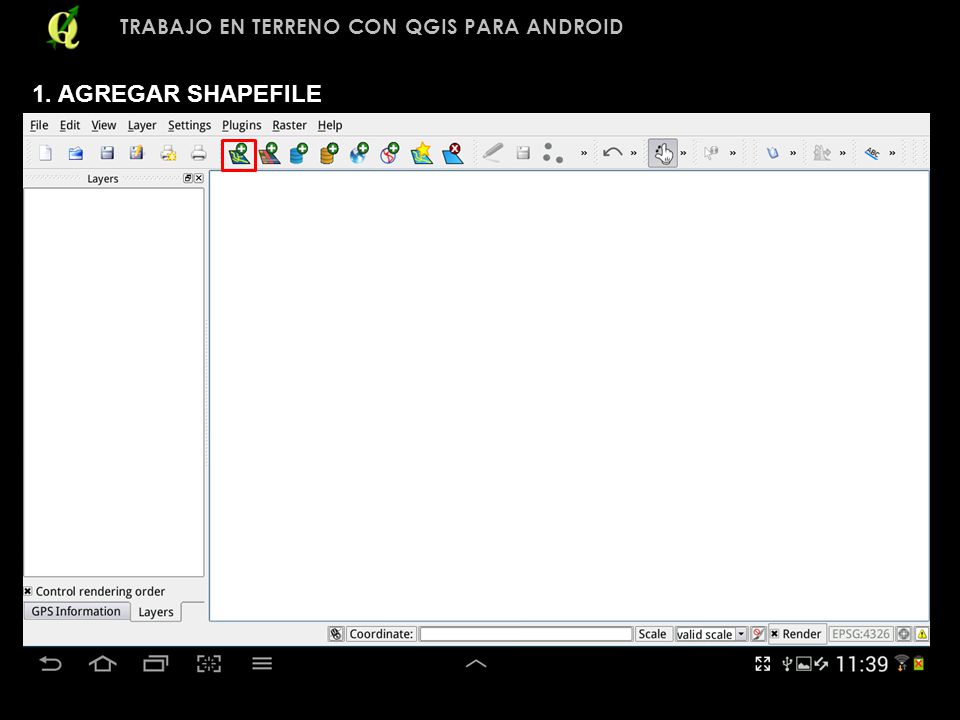Click the Coordinate input field

[526, 634]
